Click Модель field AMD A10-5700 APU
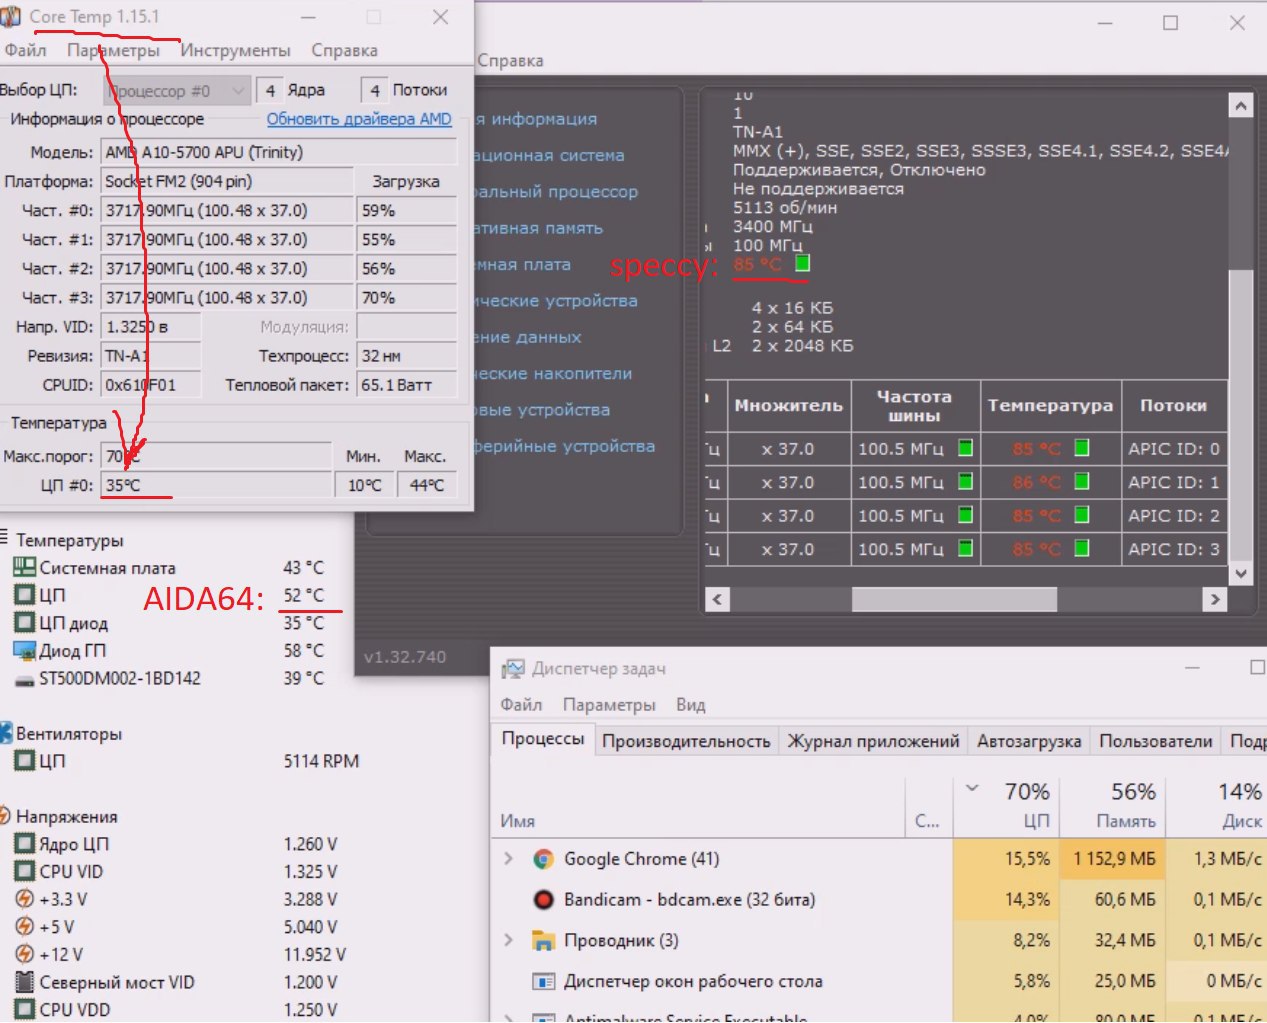Image resolution: width=1267 pixels, height=1023 pixels. (x=280, y=152)
